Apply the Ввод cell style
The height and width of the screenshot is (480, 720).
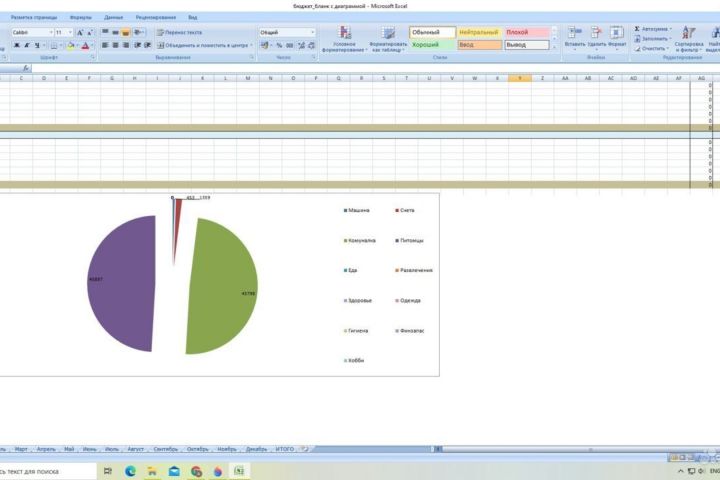[x=479, y=45]
